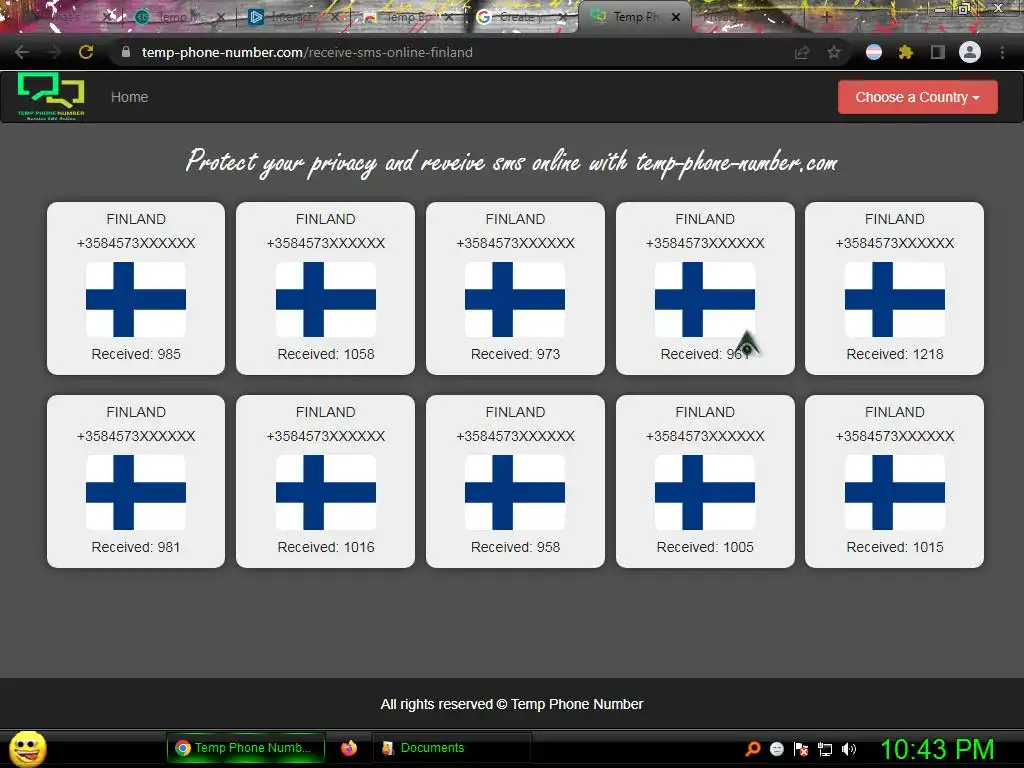Open Finland number with Received: 1218

tap(895, 288)
